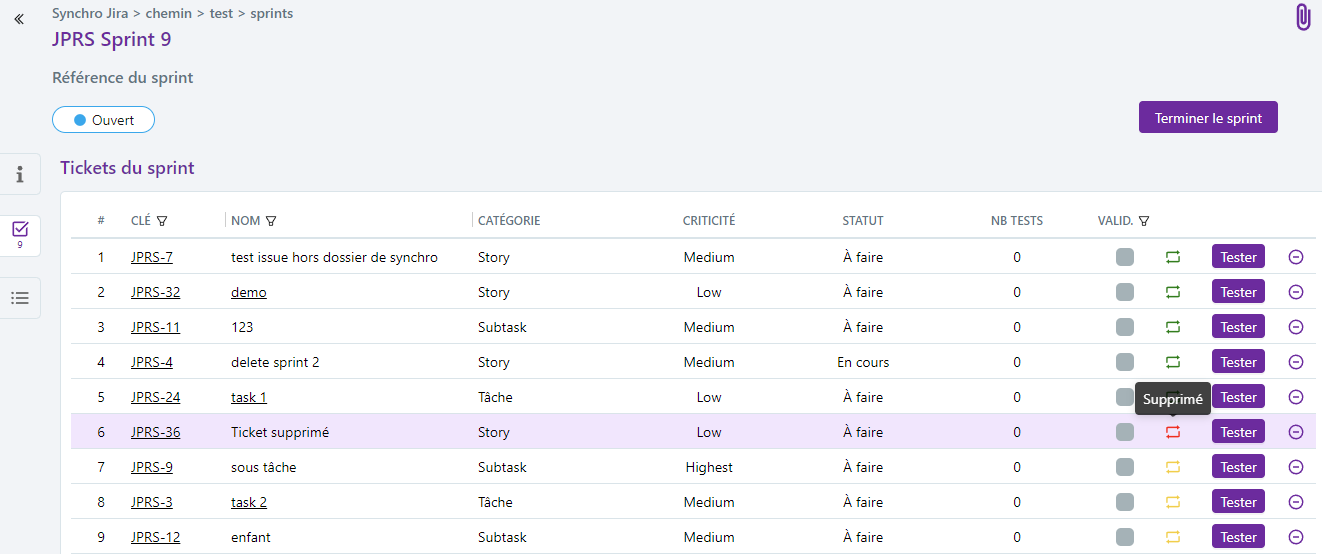
Task: Open the sprint info sidebar tab
Action: point(20,174)
